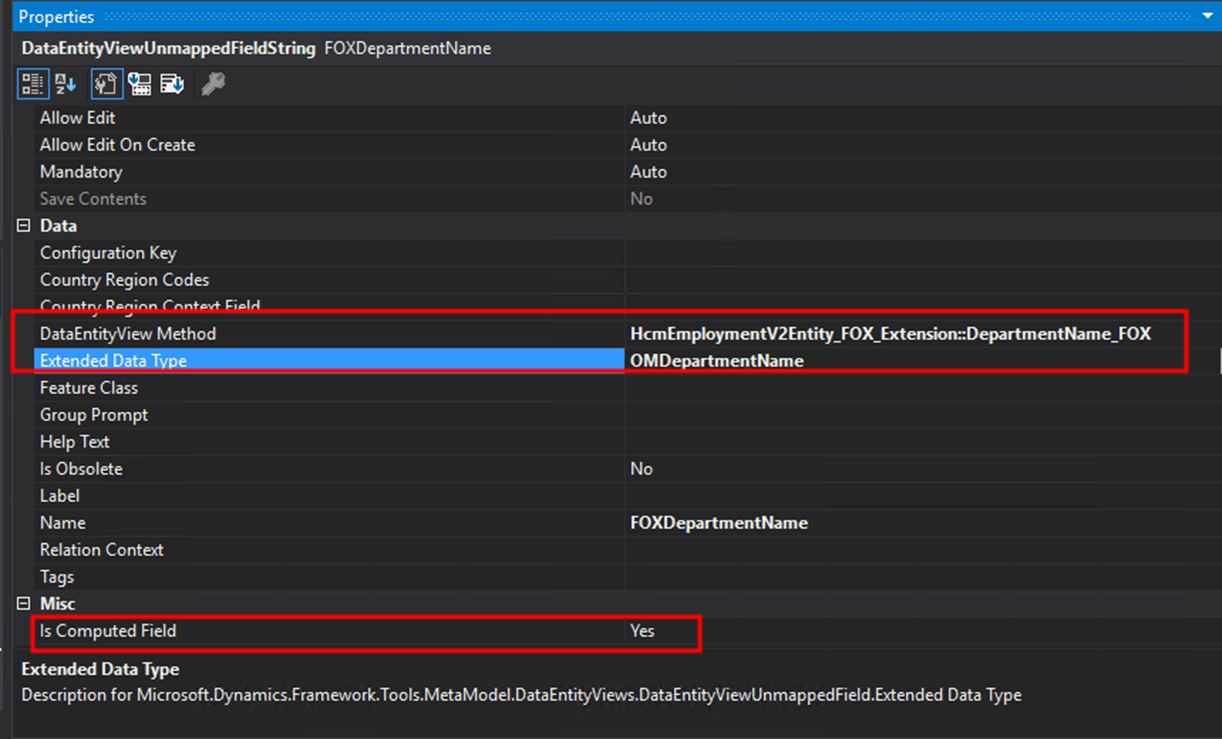Switch to Categorized property view
This screenshot has height=739, width=1222.
(x=32, y=85)
